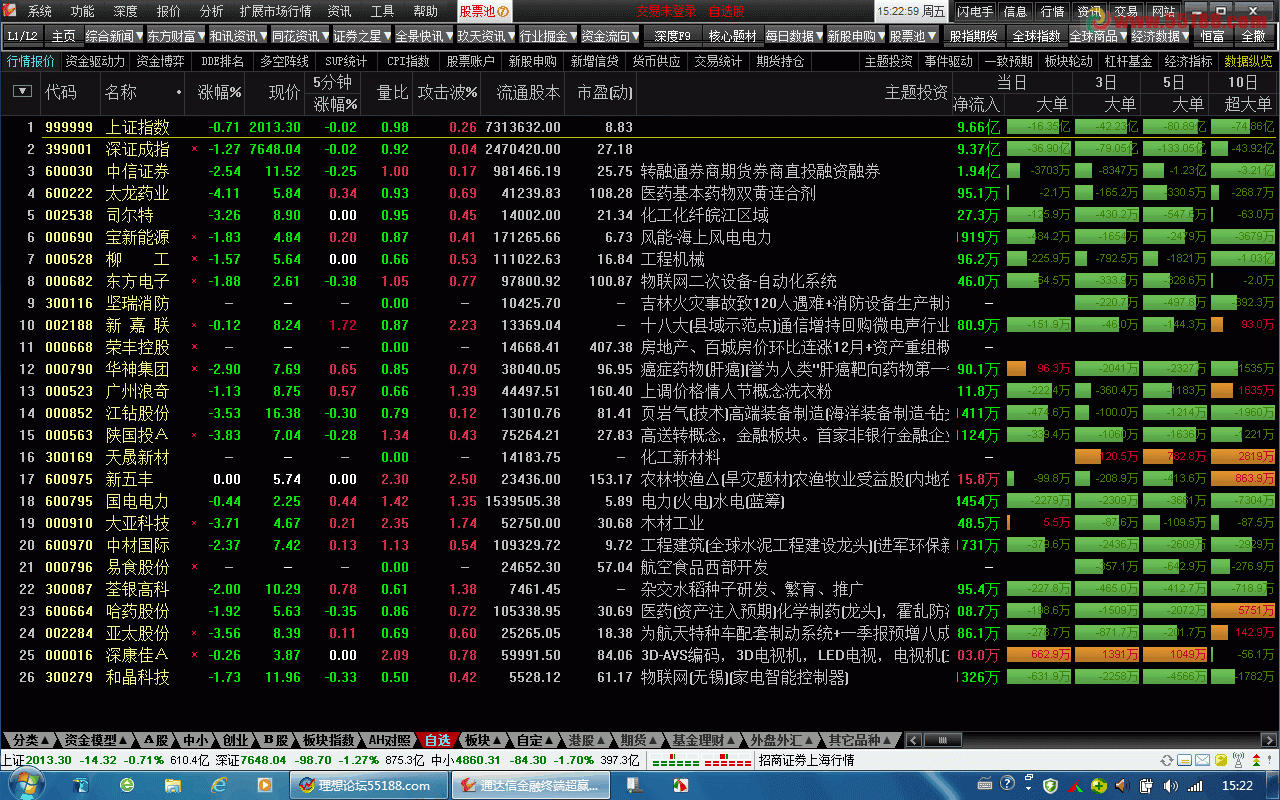
Task: Open 理想论坛55188.com taskbar window
Action: click(x=370, y=785)
